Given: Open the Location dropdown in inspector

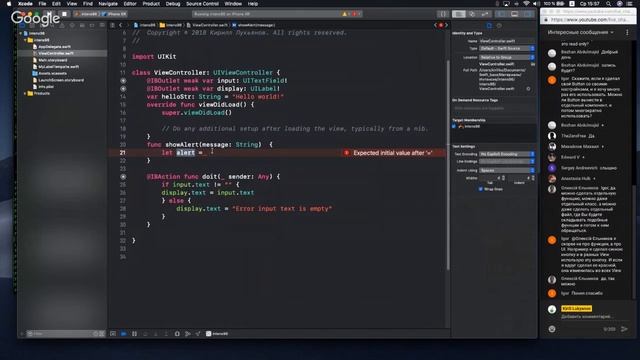Looking at the screenshot, I should click(x=507, y=58).
